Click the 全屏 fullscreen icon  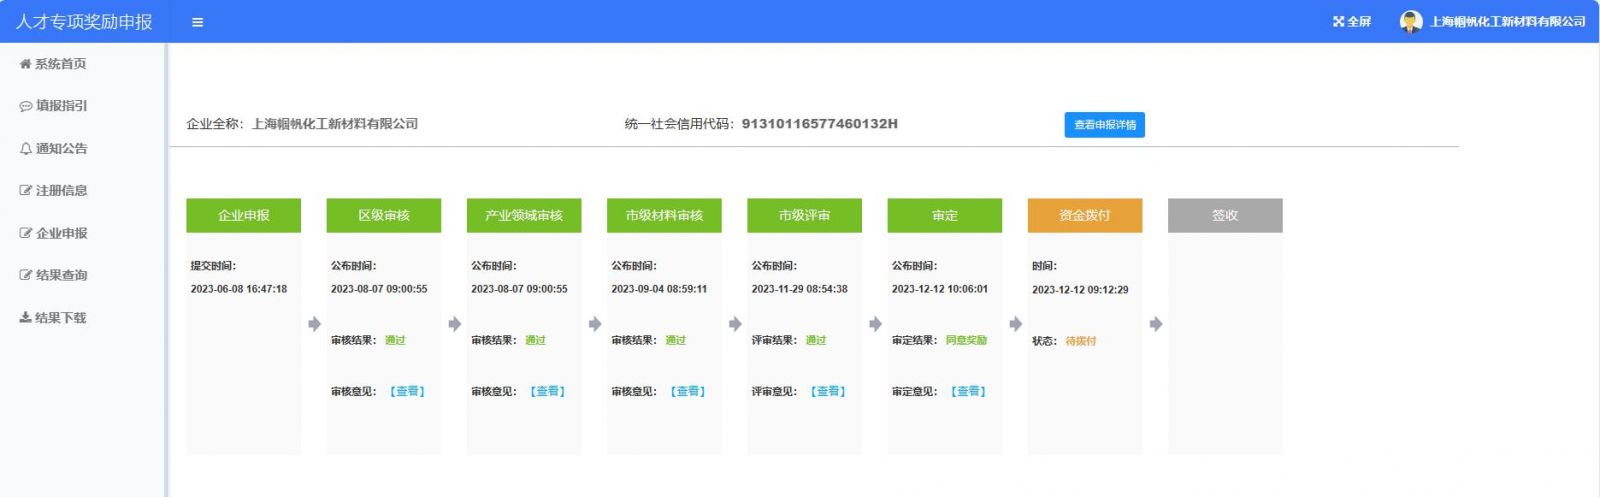(x=1339, y=21)
